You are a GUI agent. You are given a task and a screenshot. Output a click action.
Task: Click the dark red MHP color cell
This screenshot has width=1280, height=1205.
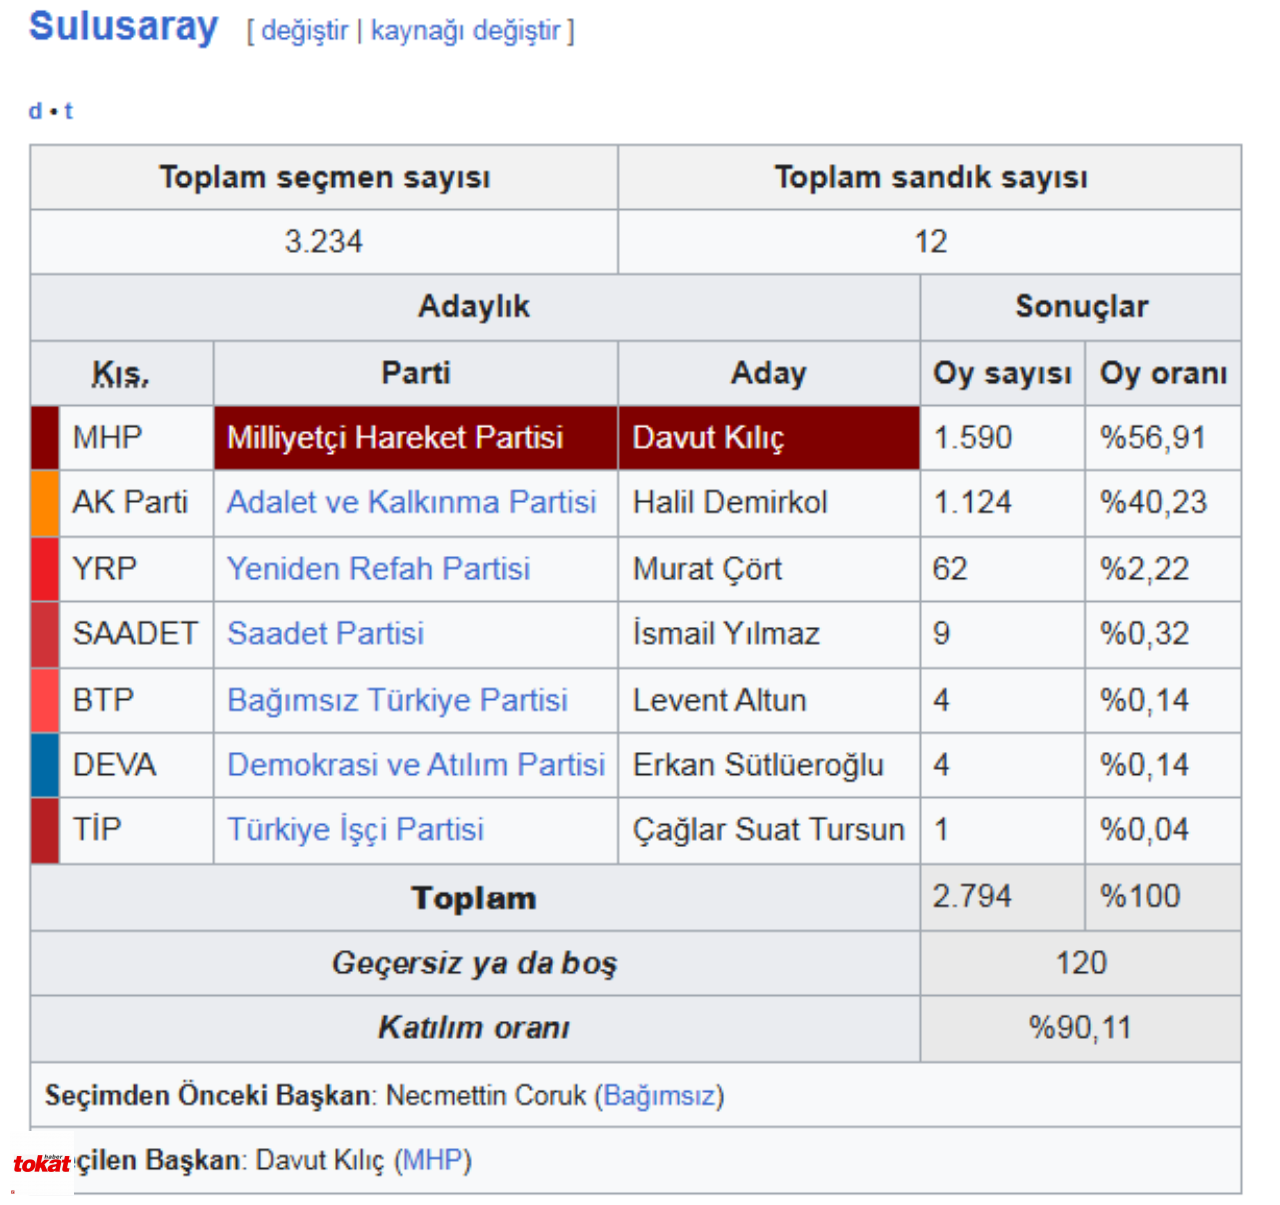(x=45, y=437)
